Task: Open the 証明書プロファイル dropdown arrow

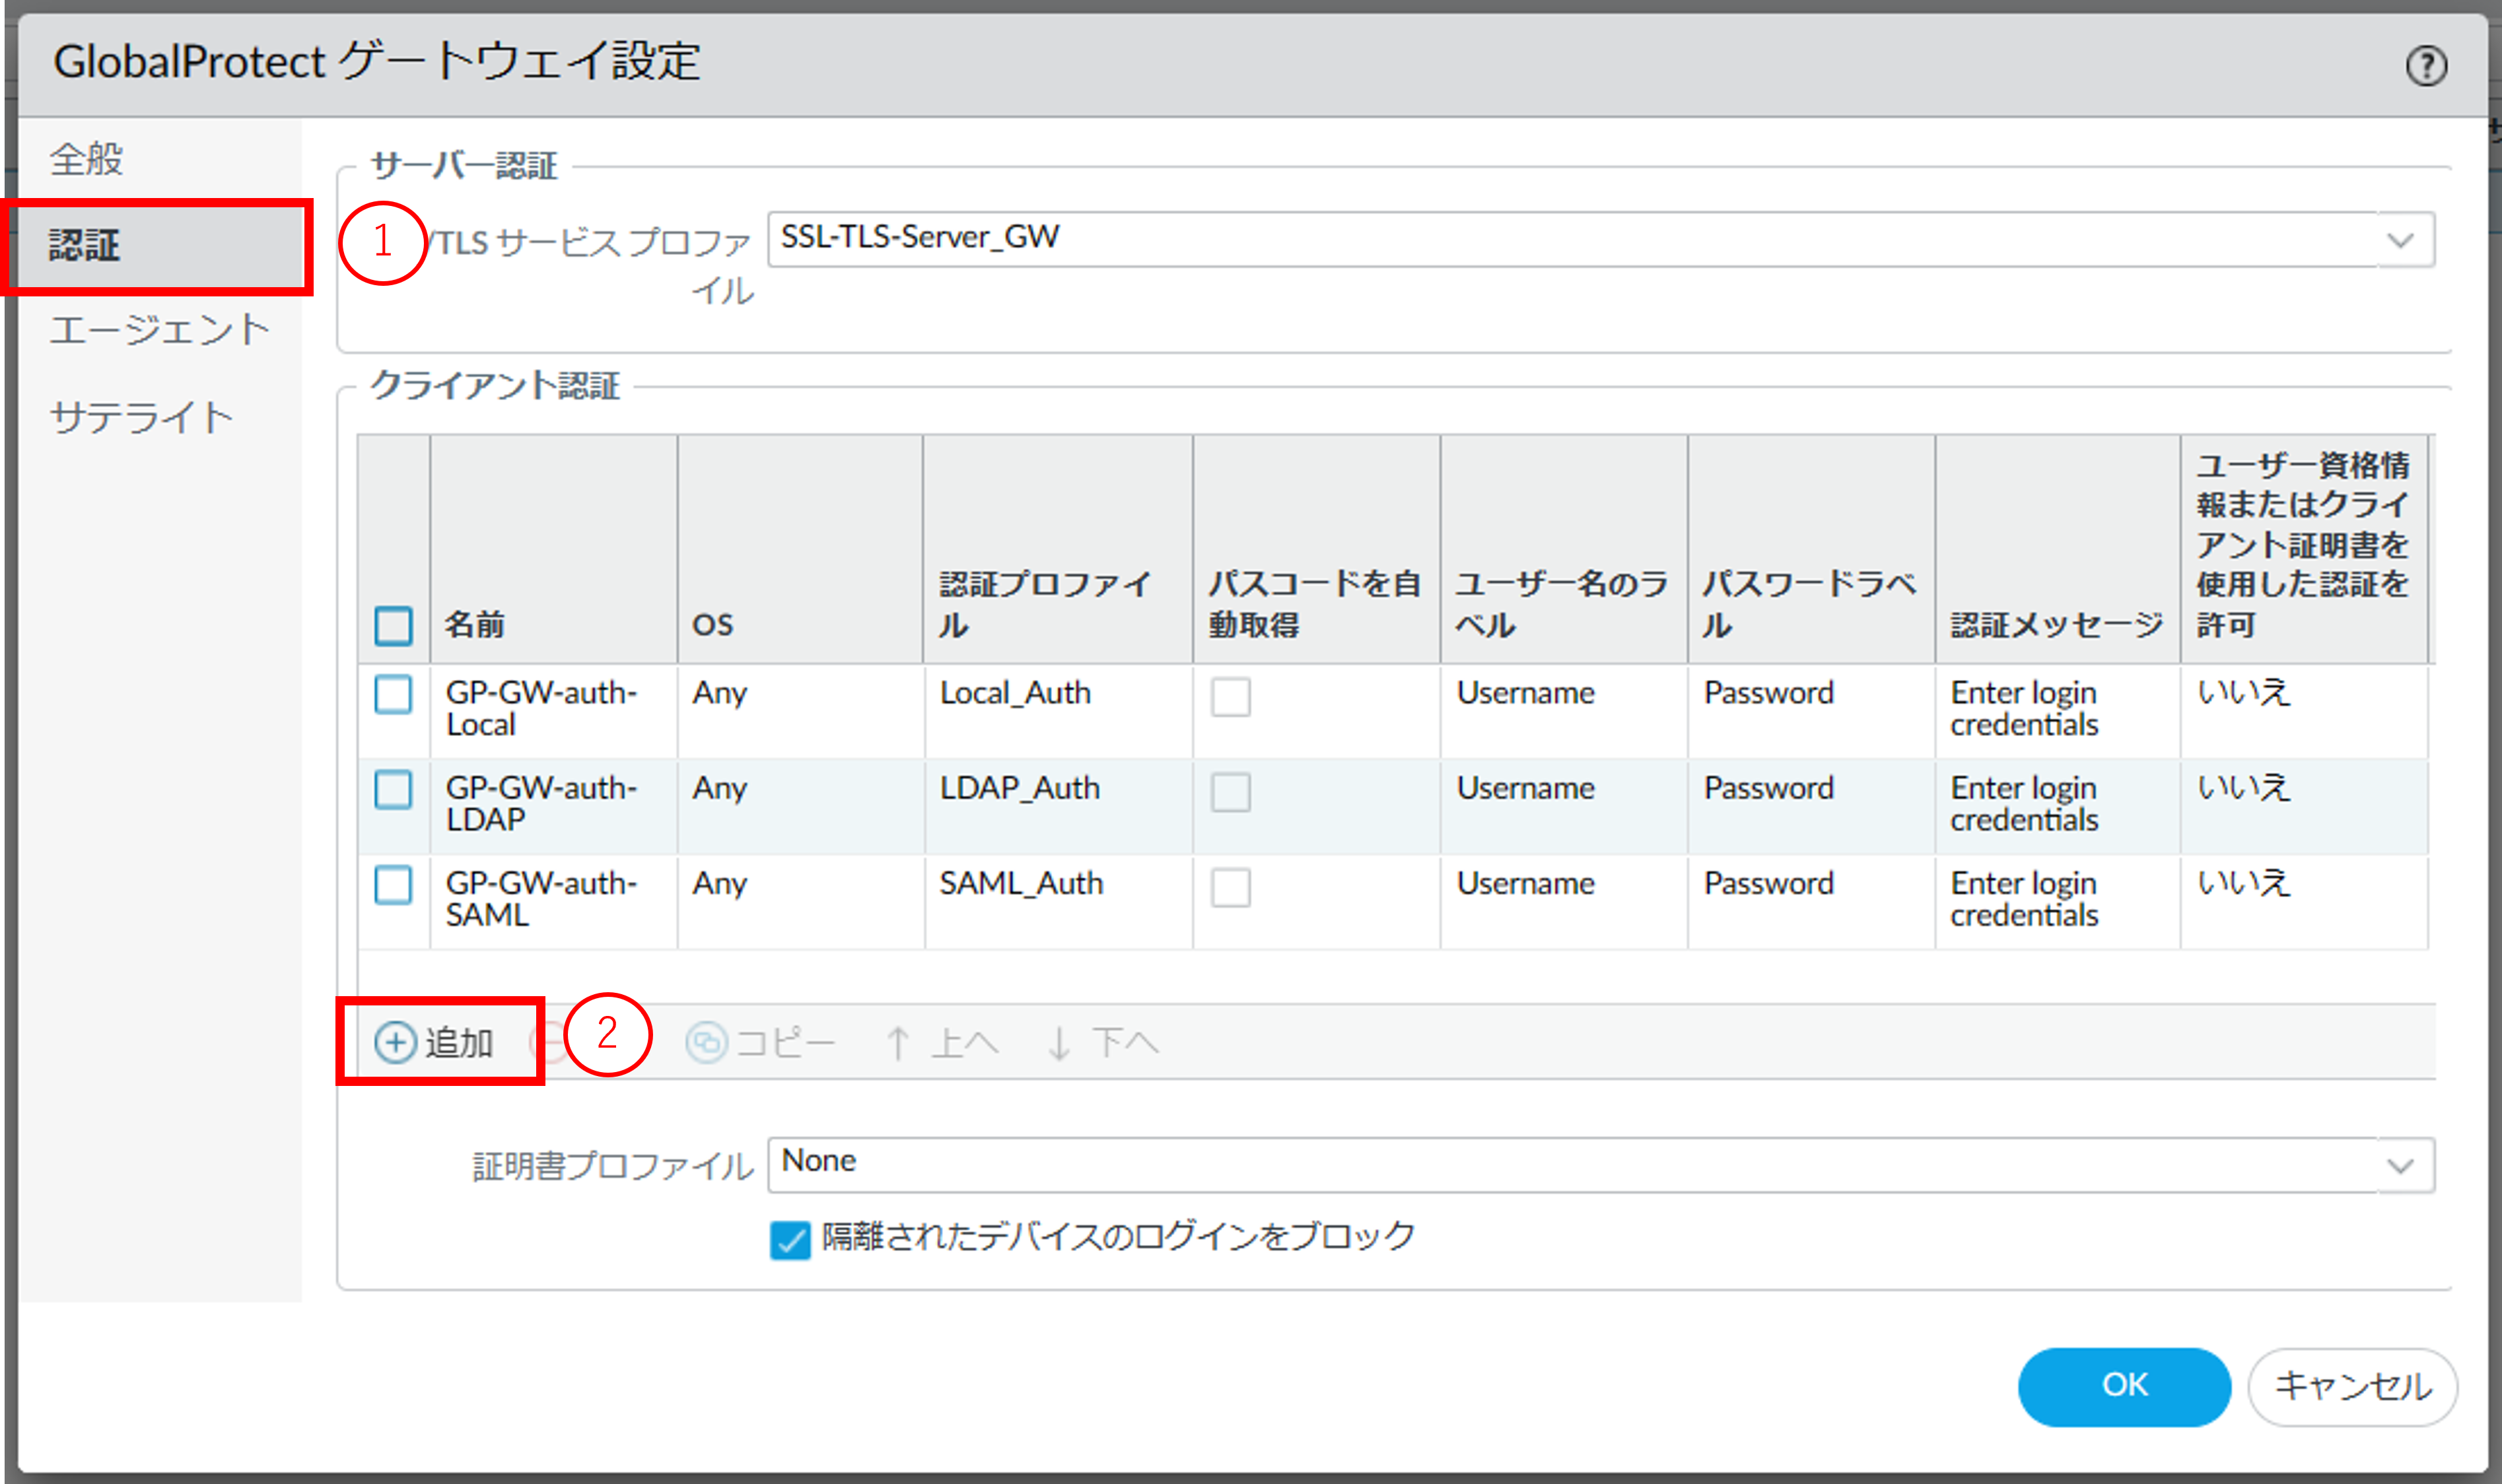Action: click(x=2400, y=1166)
